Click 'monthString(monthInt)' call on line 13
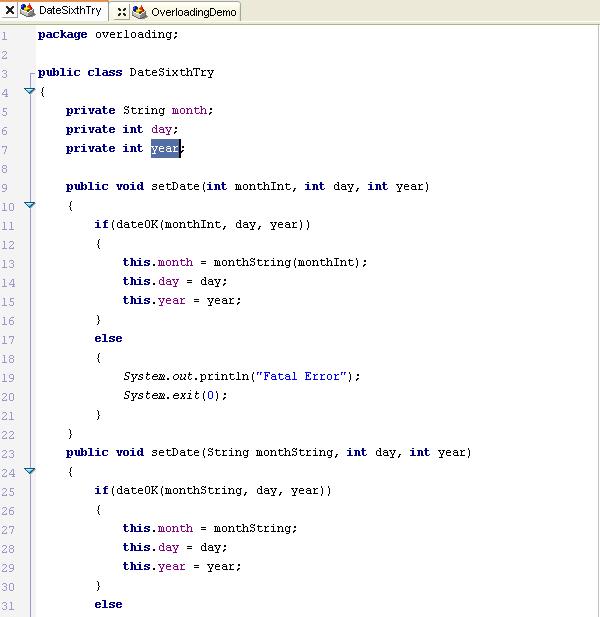Image resolution: width=600 pixels, height=617 pixels. point(287,262)
